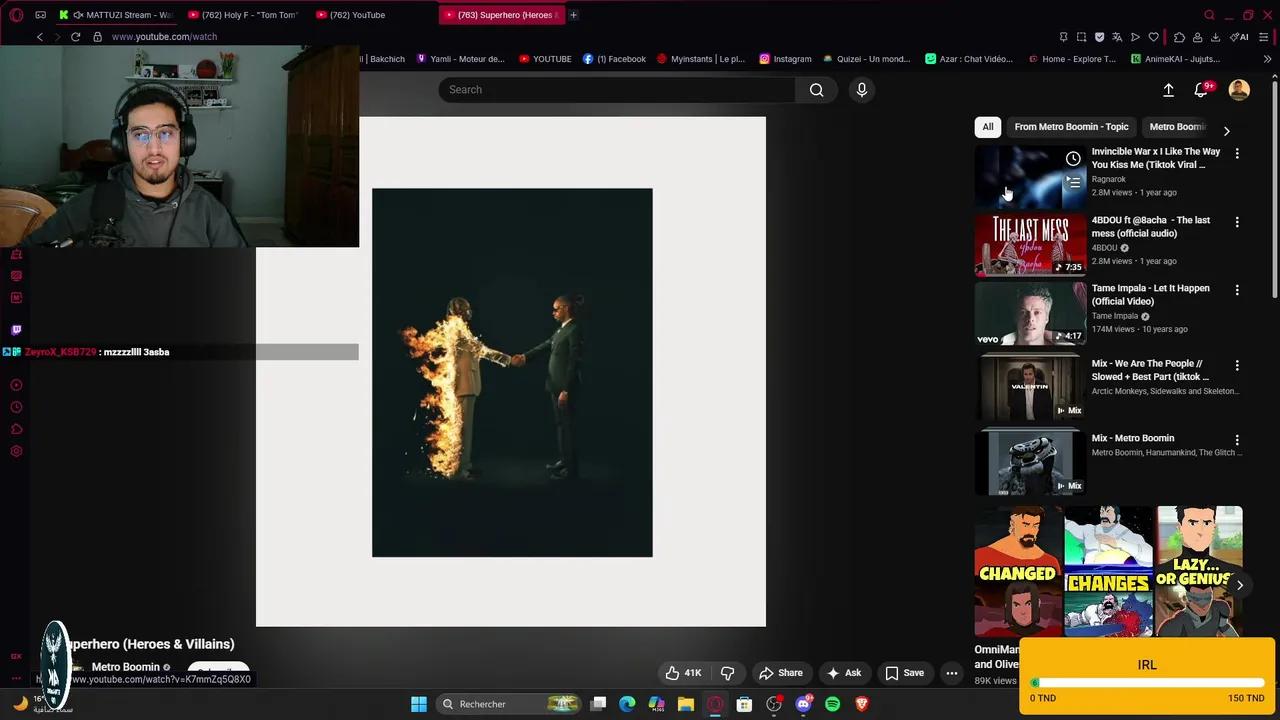Open the (1) Facebook bookmark
Viewport: 1280px width, 720px height.
614,59
